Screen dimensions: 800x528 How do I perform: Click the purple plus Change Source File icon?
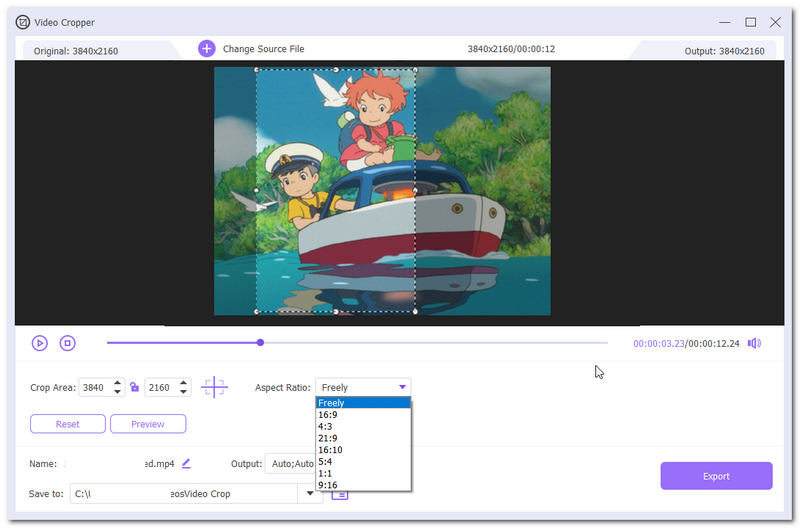[207, 49]
